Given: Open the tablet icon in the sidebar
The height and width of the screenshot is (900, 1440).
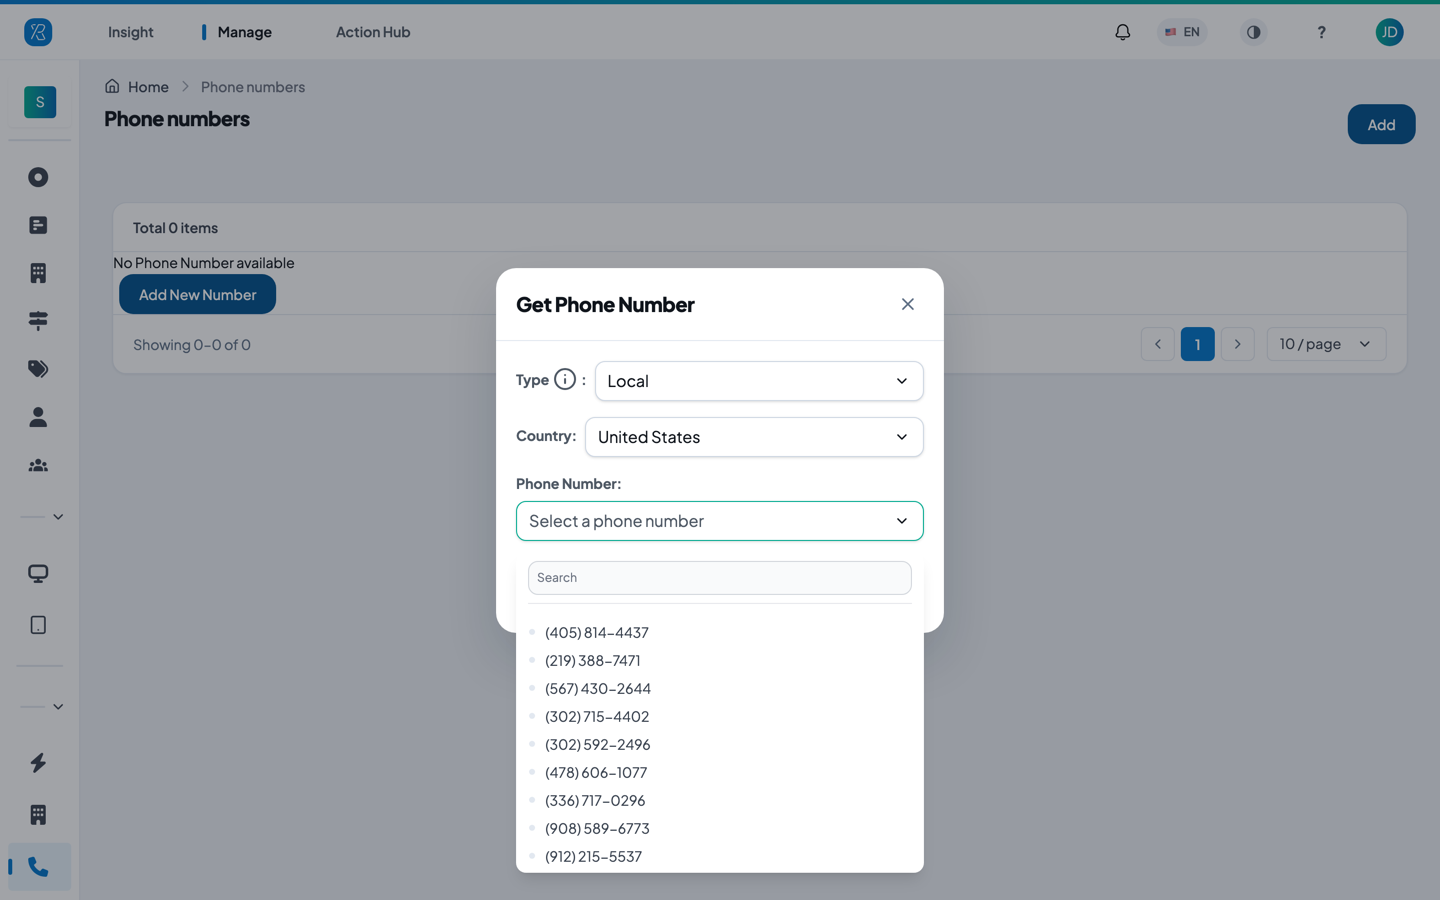Looking at the screenshot, I should coord(38,625).
